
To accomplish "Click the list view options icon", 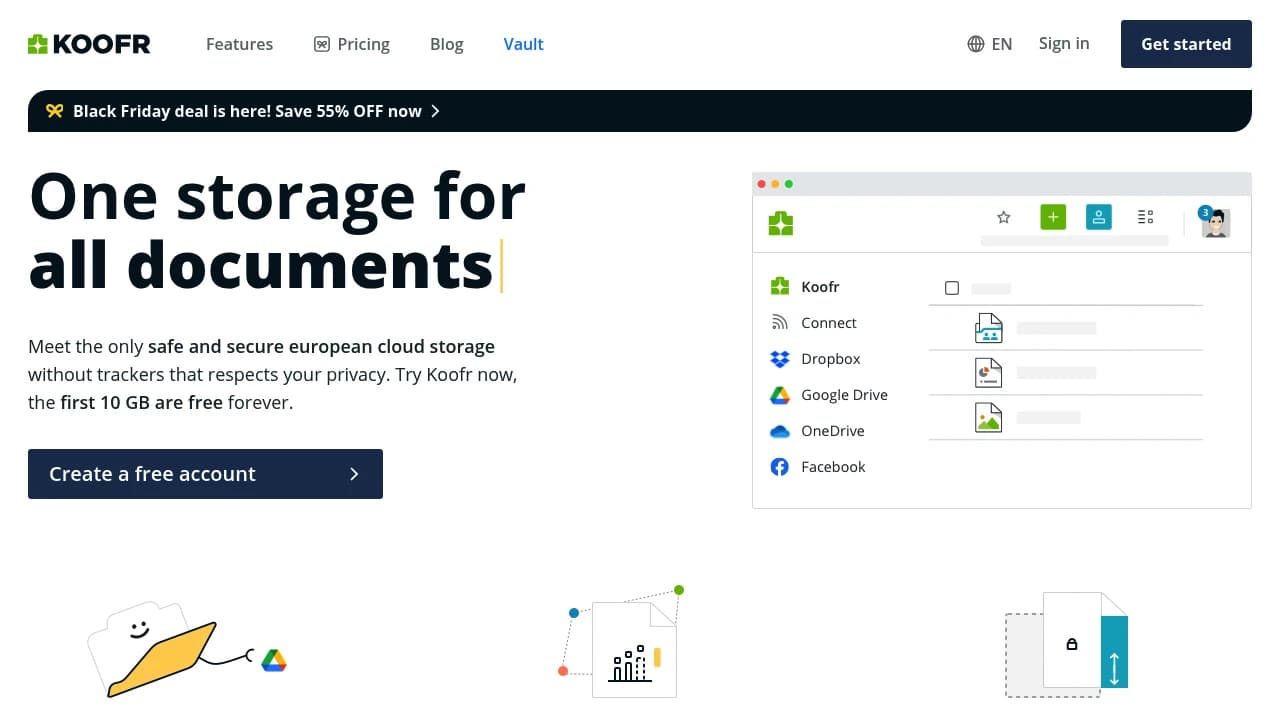I will coord(1146,217).
